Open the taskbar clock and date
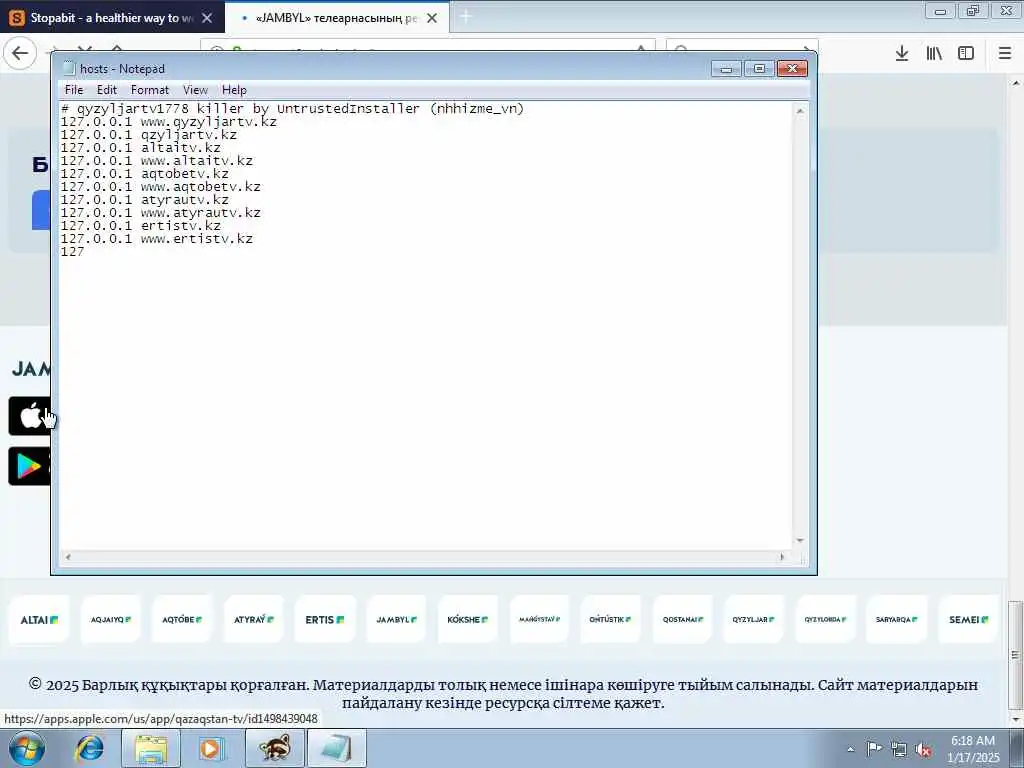Screen dimensions: 1024x768 [973, 749]
